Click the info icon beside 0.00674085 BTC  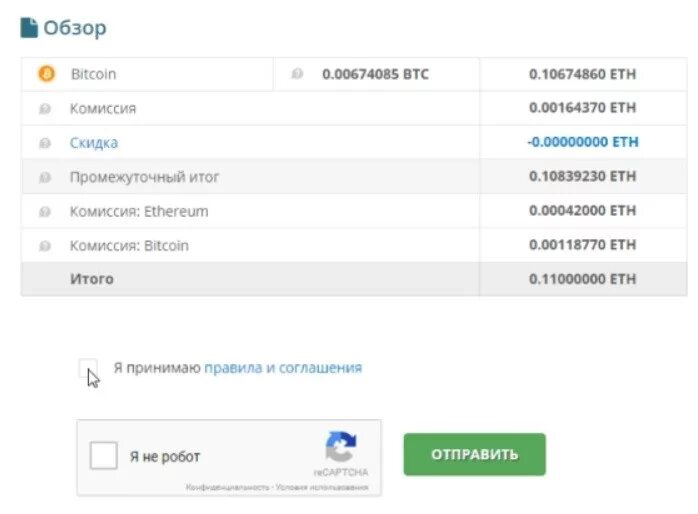(297, 74)
